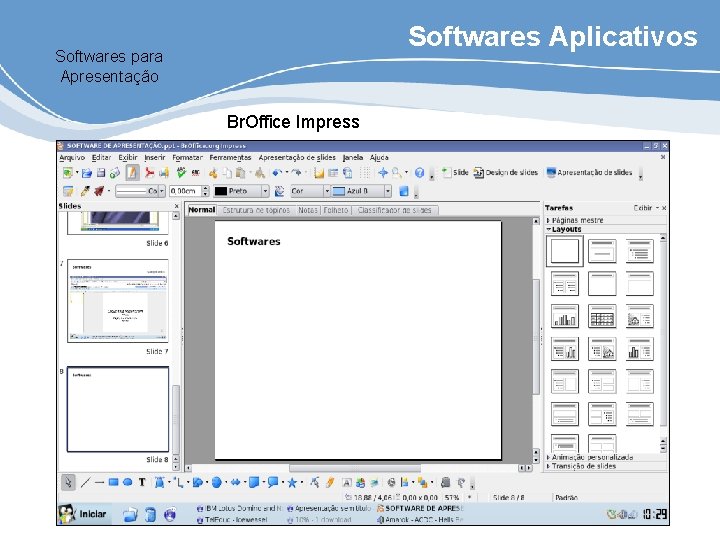Click the Save document icon
Screen dimensions: 720x540
(101, 173)
